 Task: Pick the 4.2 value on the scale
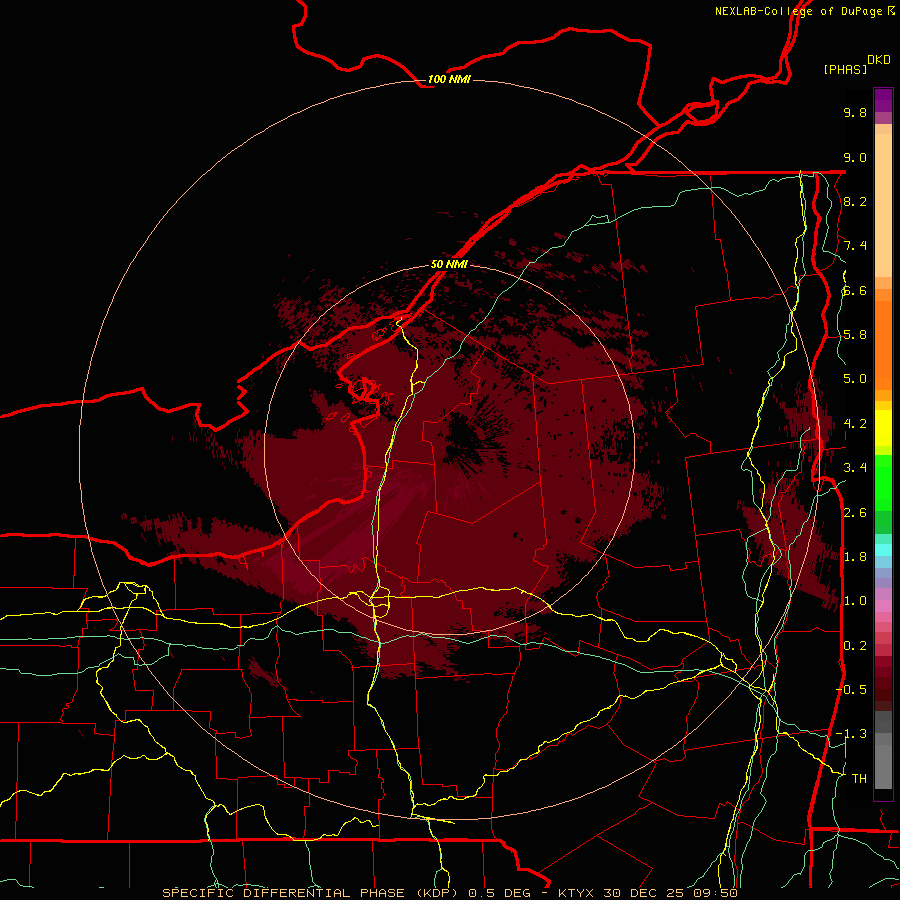pyautogui.click(x=855, y=424)
